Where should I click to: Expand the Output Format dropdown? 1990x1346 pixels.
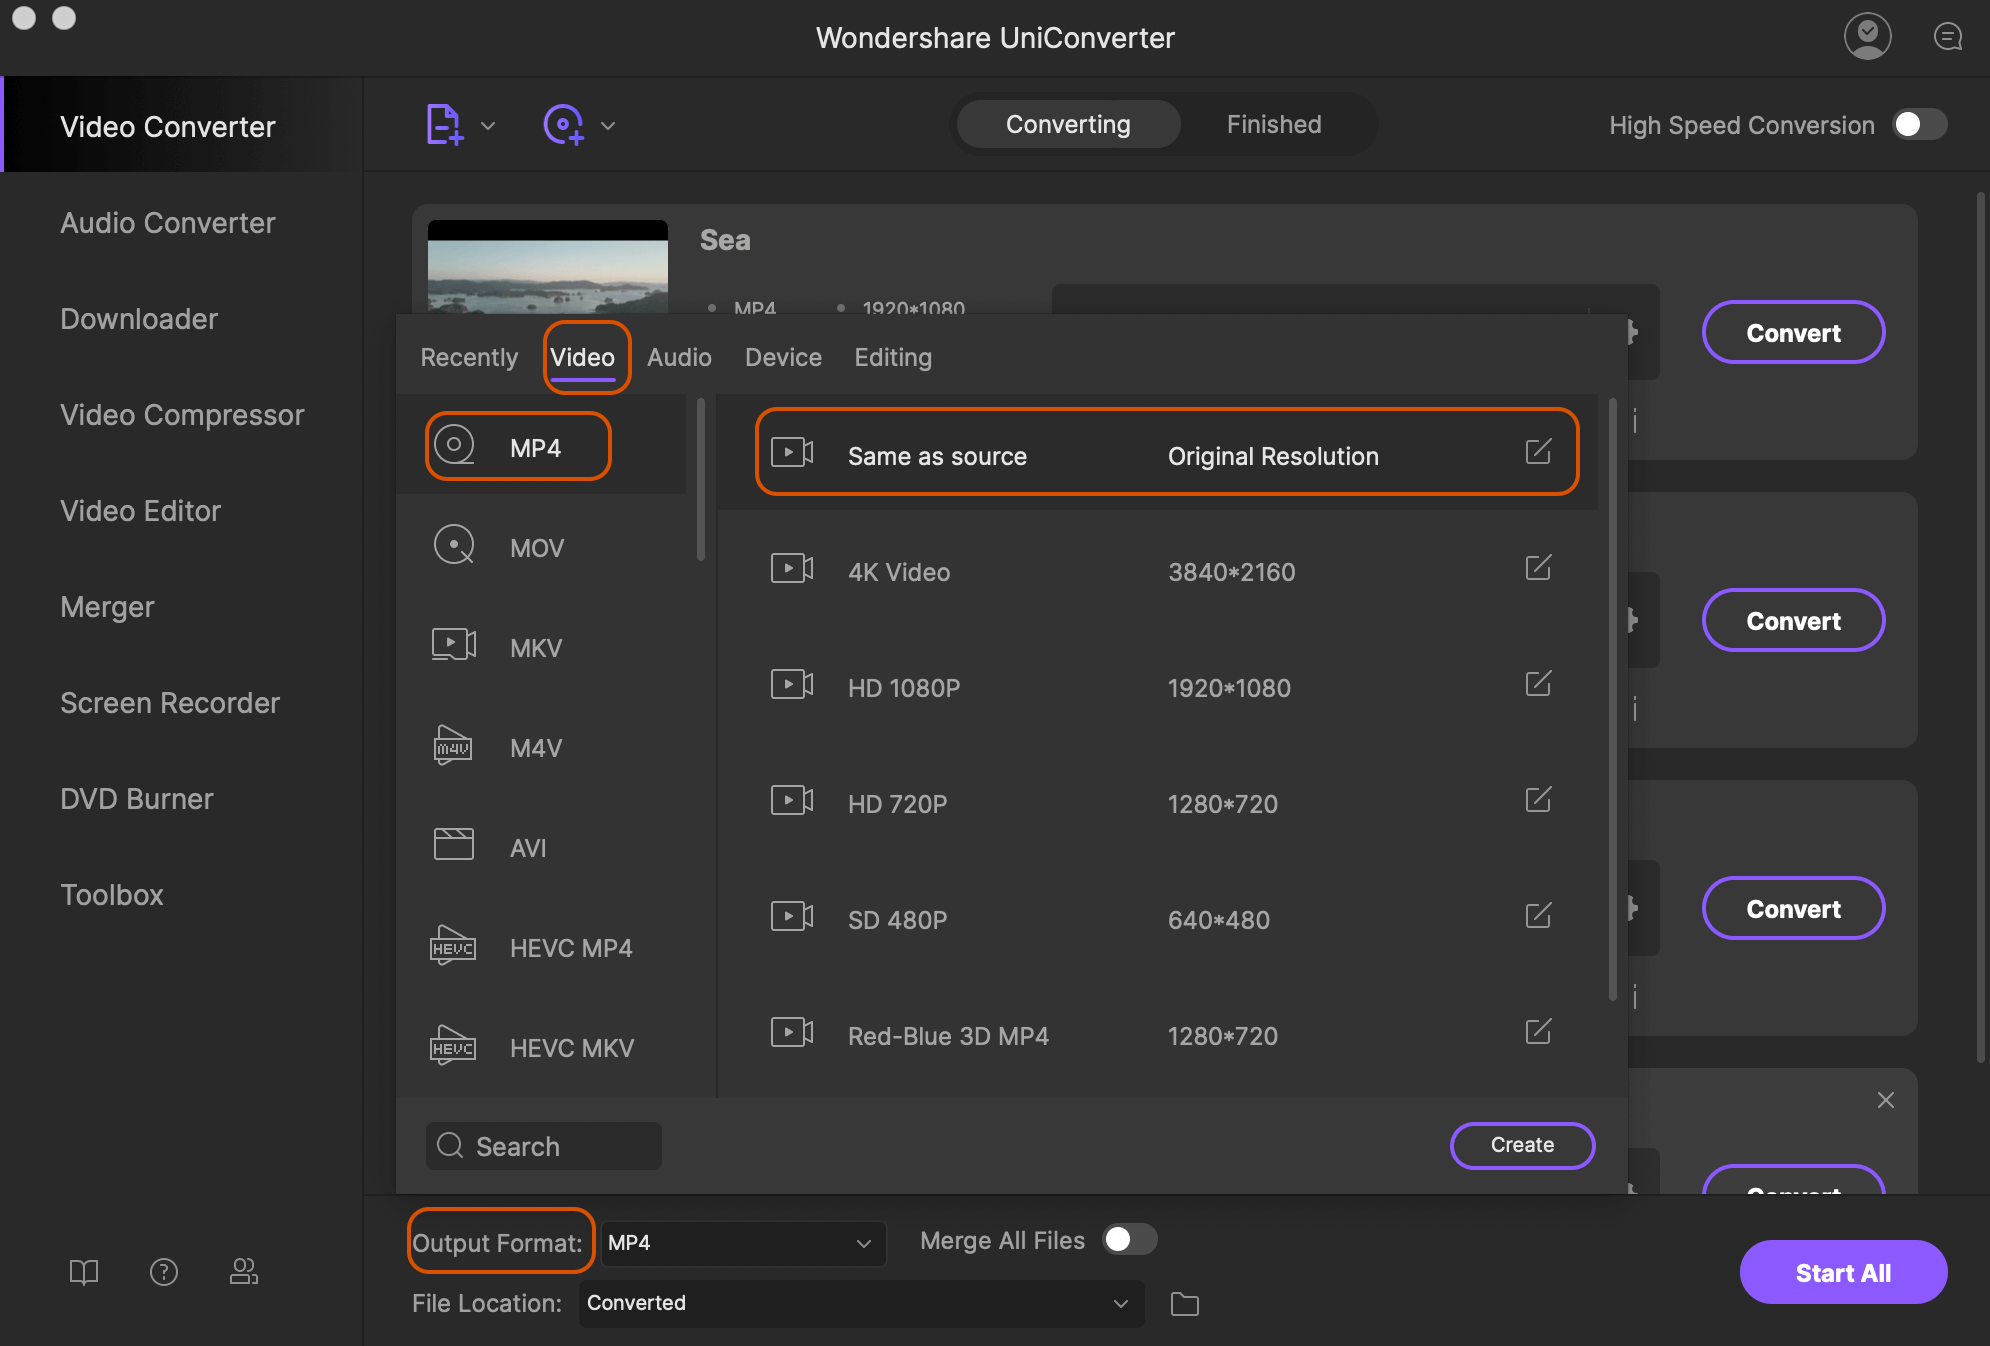[x=734, y=1241]
